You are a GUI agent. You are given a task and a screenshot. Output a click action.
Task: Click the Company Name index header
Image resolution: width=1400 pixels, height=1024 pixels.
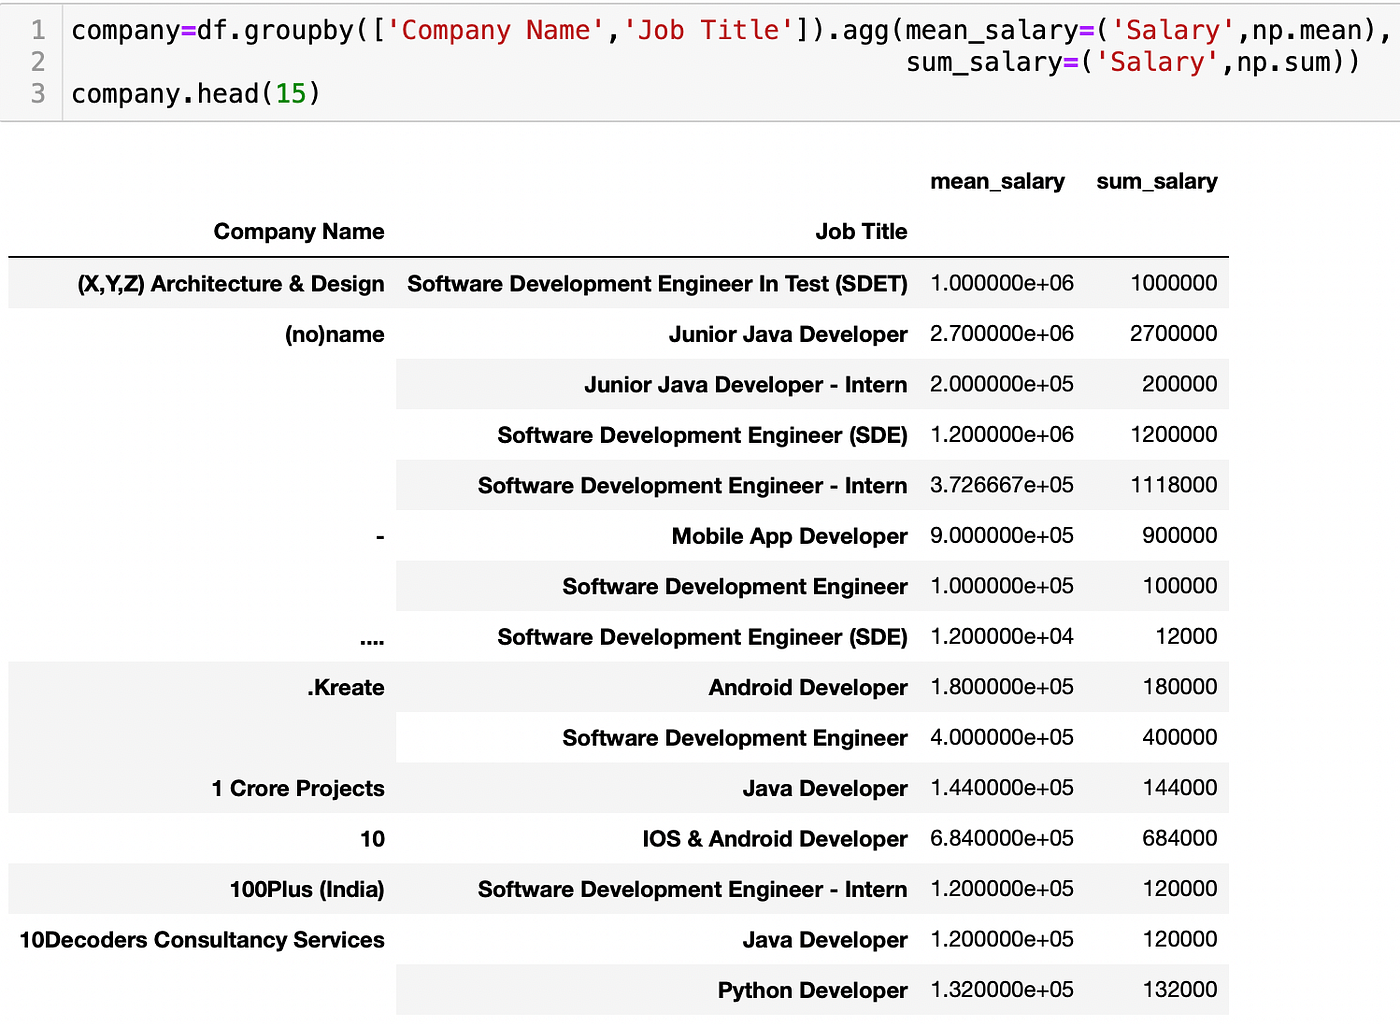point(298,232)
